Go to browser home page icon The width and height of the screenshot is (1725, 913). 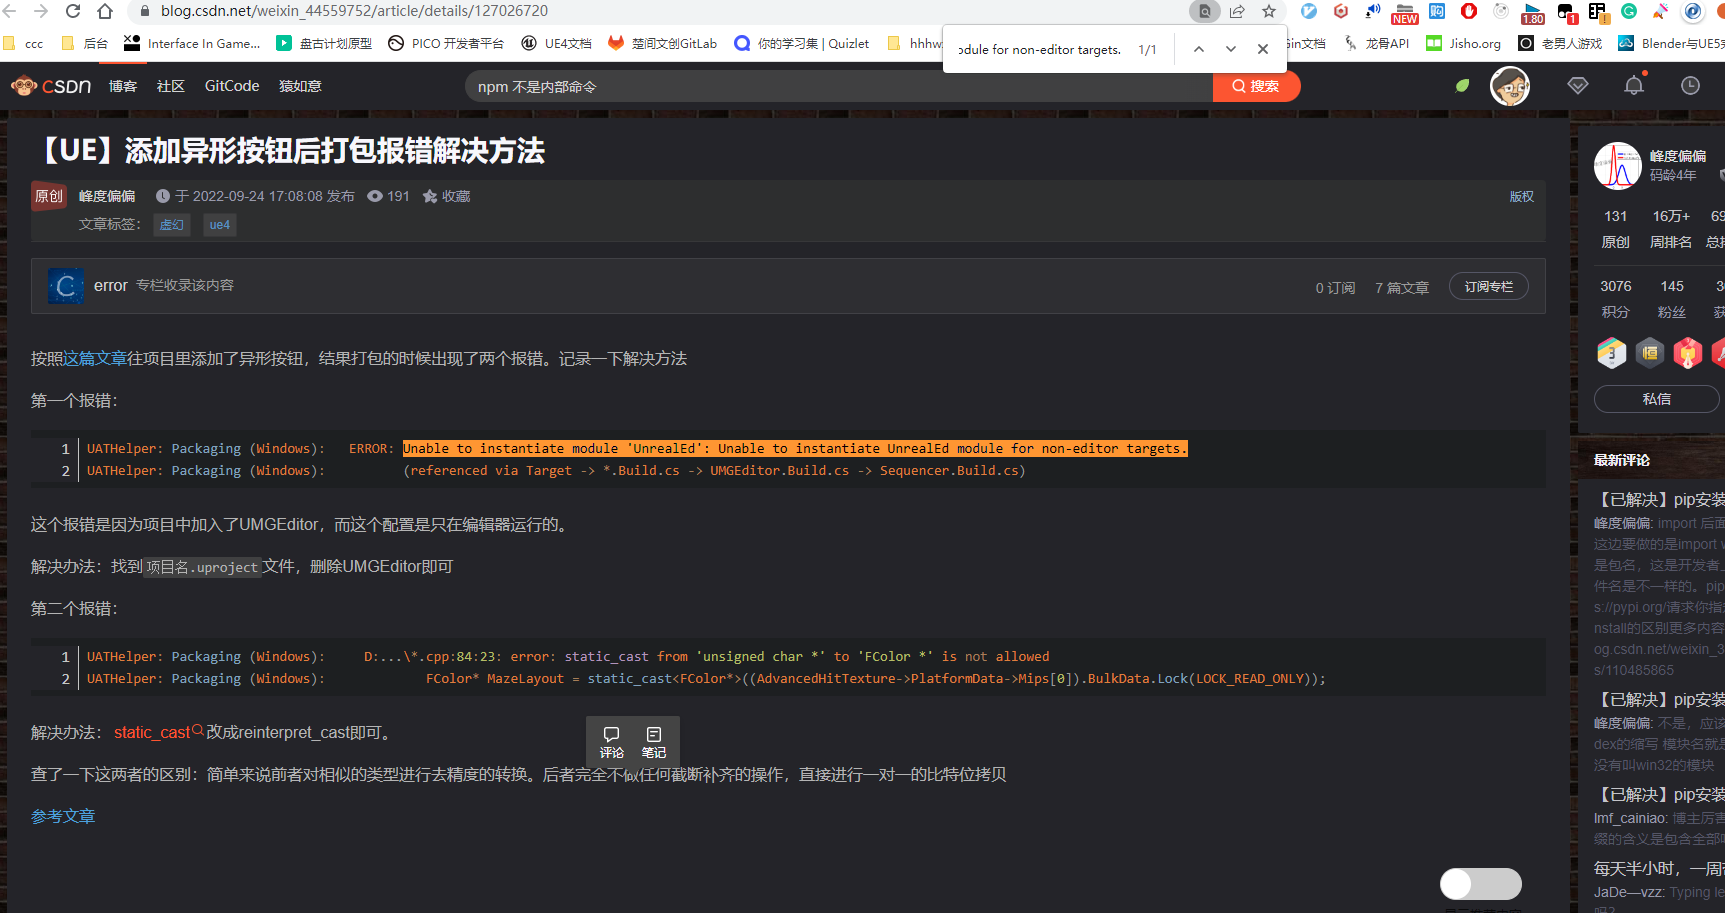105,11
